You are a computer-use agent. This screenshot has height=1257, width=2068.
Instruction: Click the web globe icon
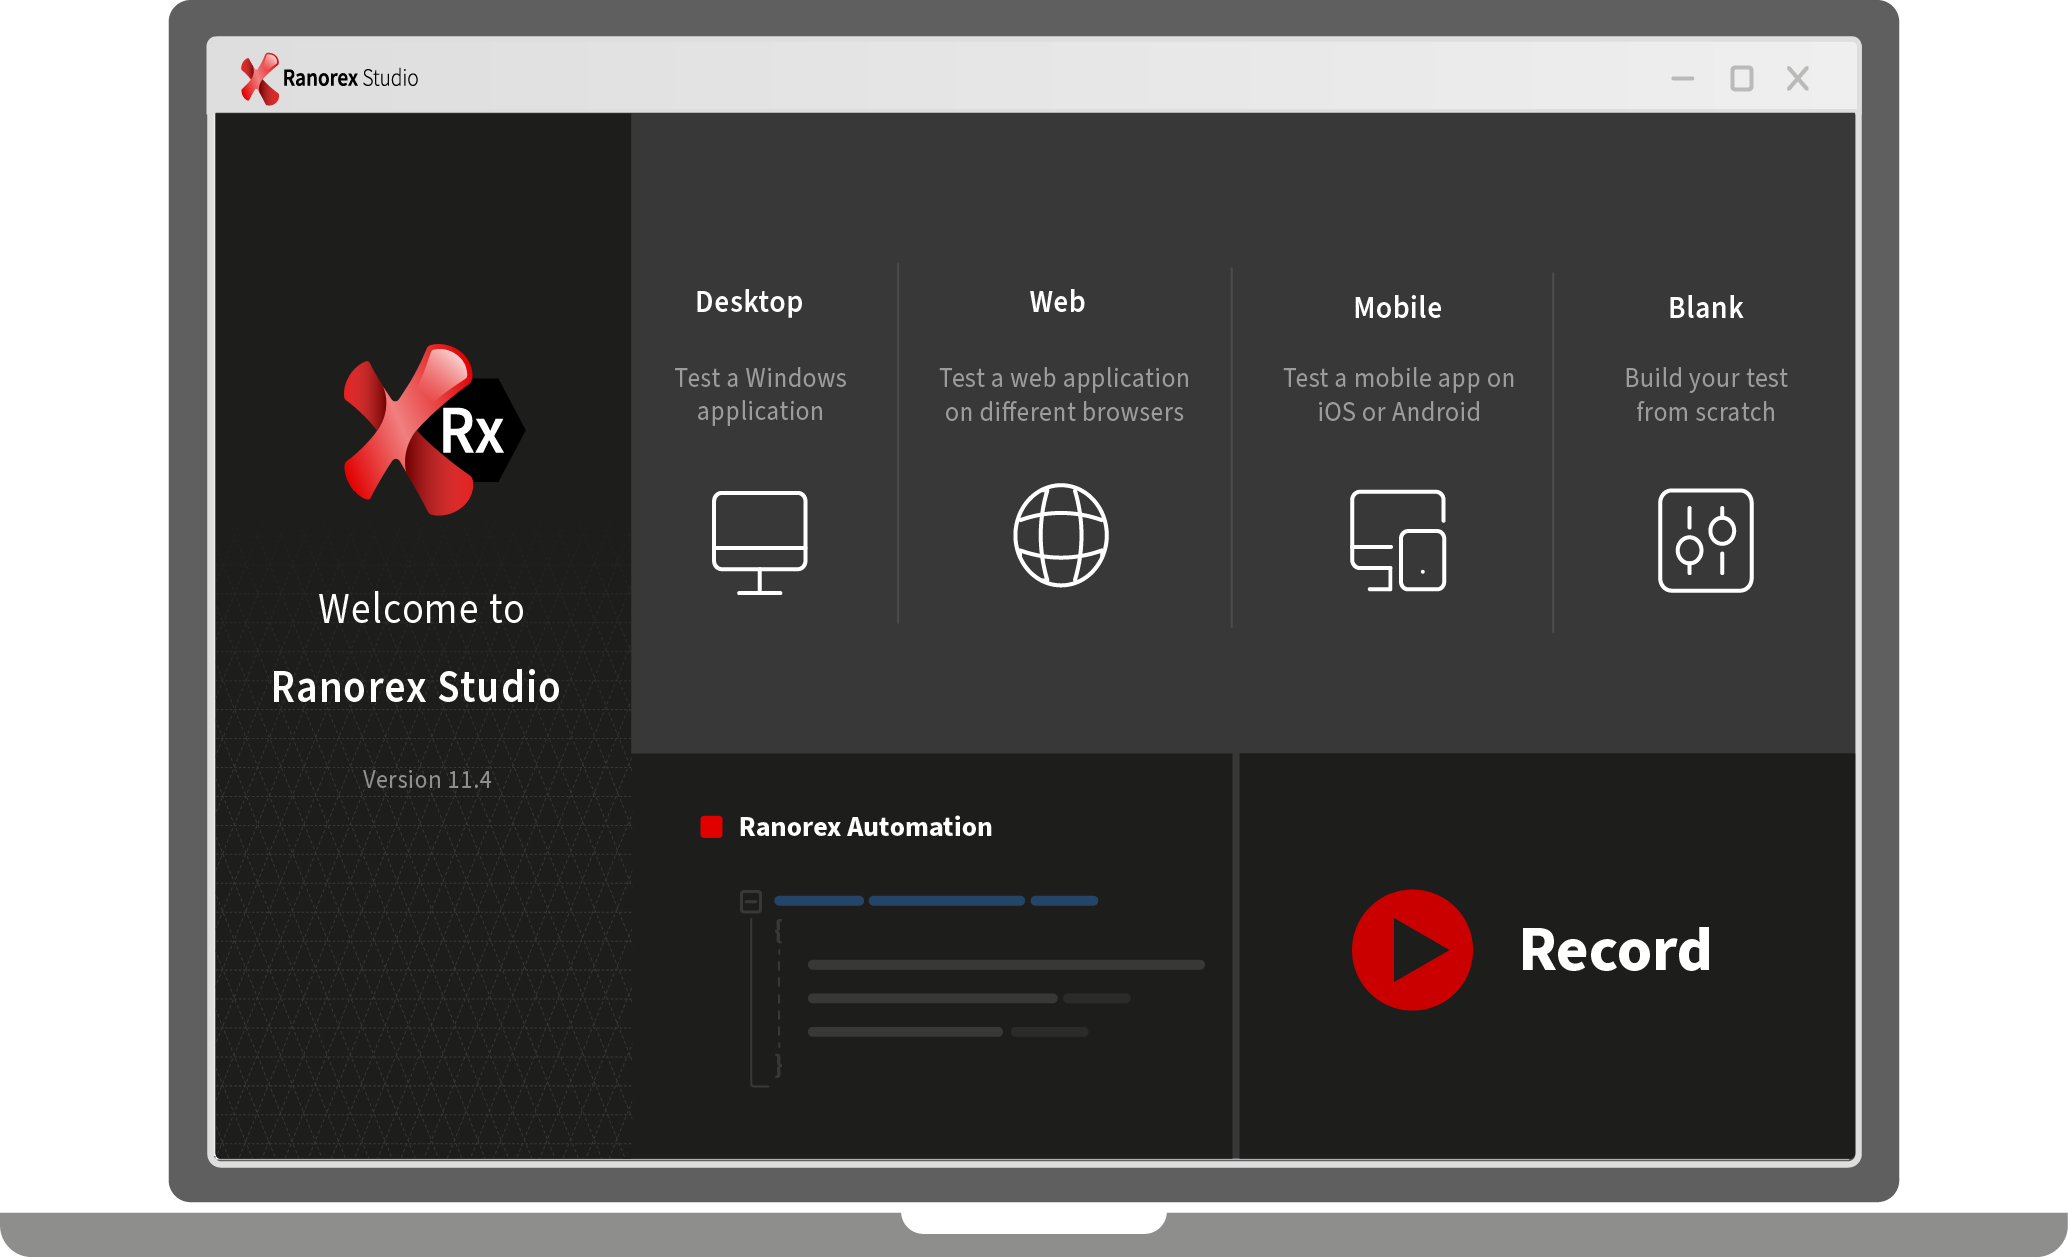click(x=1061, y=535)
